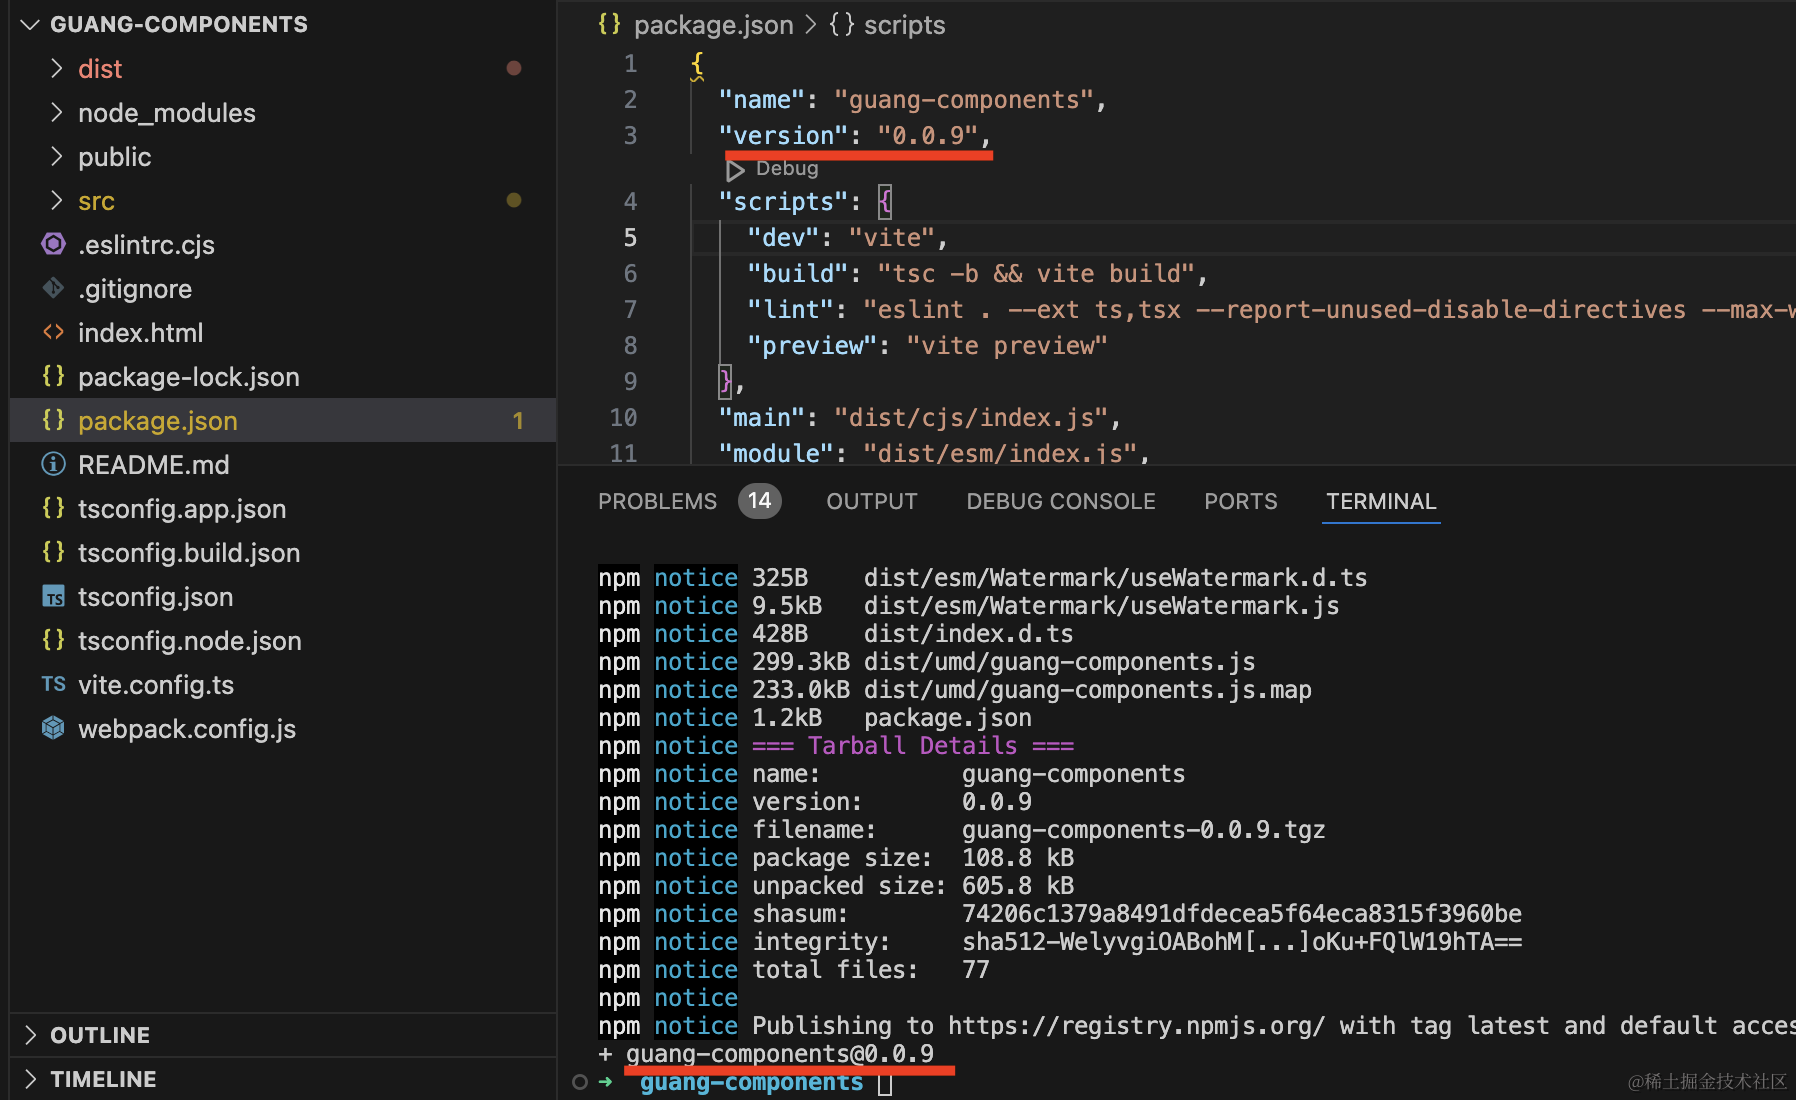
Task: Click the modified dot badge on src folder
Action: (514, 200)
